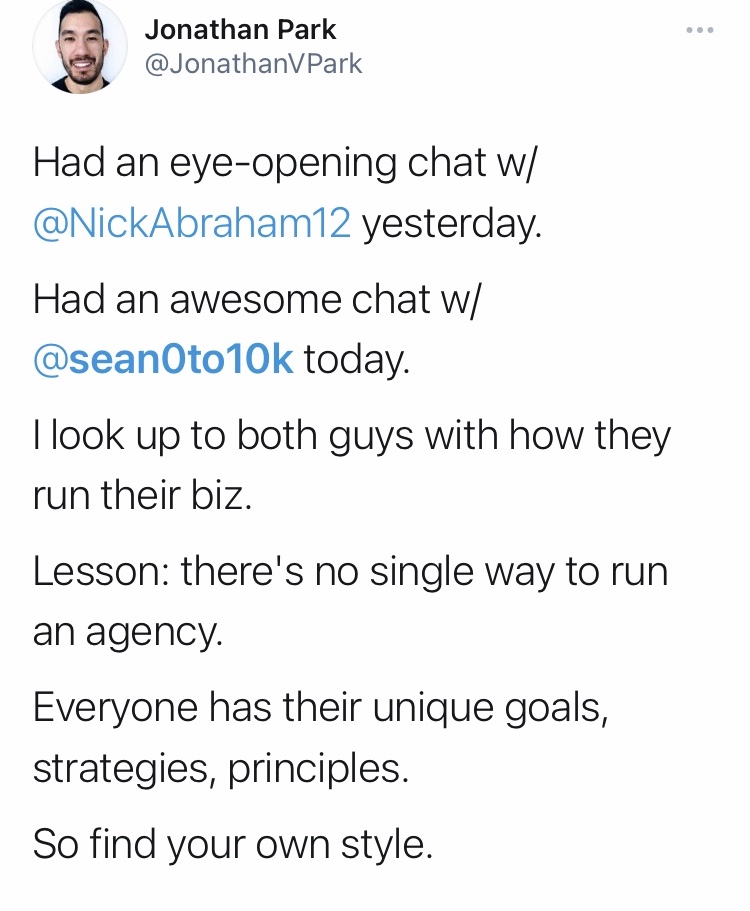Open the @NickAbraham12 mention link
Viewport: 750px width, 911px height.
(192, 224)
